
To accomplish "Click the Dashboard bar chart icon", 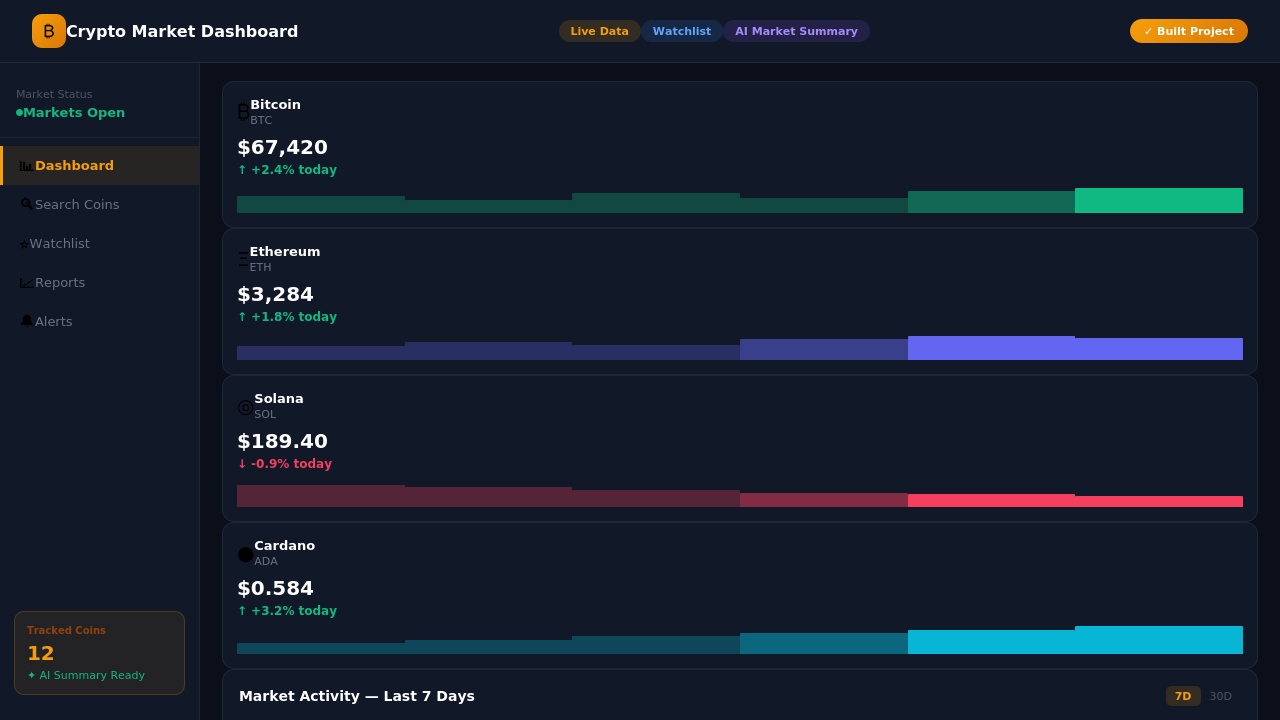I will click(26, 166).
